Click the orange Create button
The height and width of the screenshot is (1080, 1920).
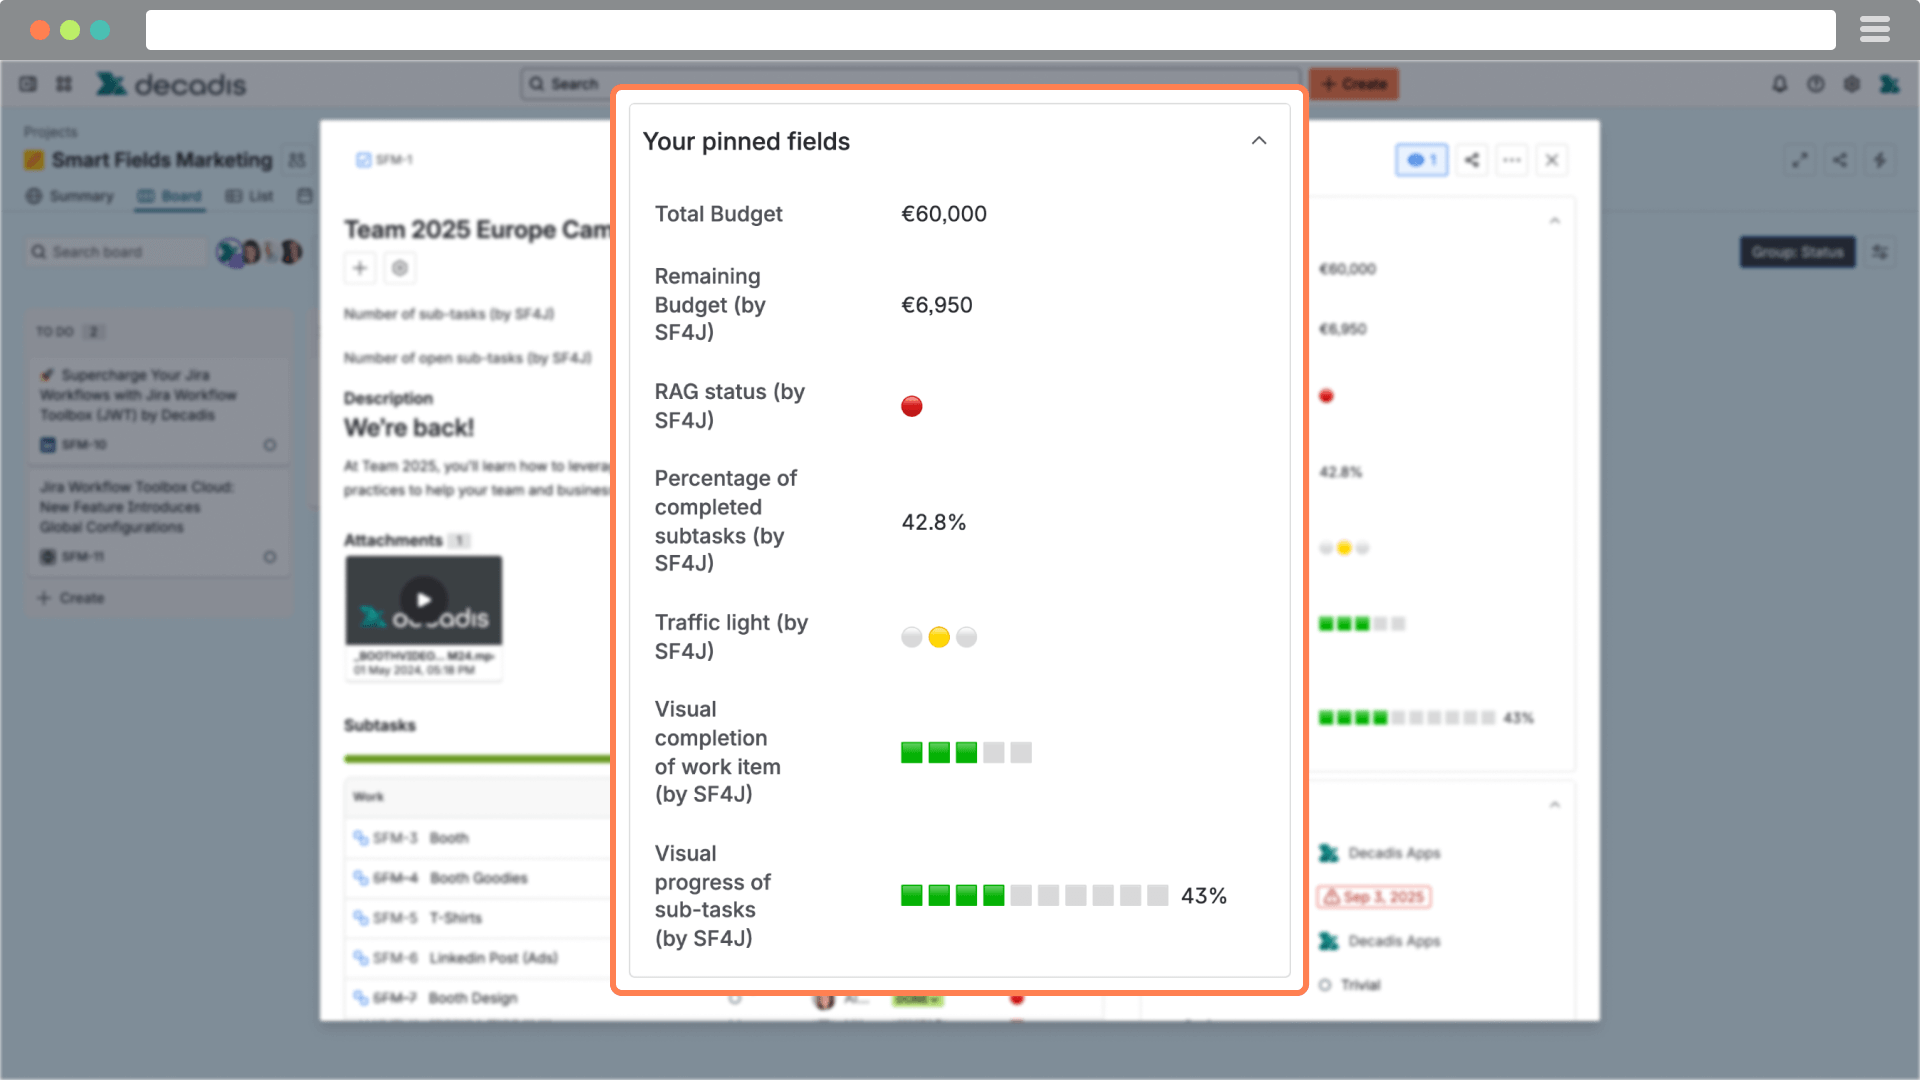(x=1354, y=84)
